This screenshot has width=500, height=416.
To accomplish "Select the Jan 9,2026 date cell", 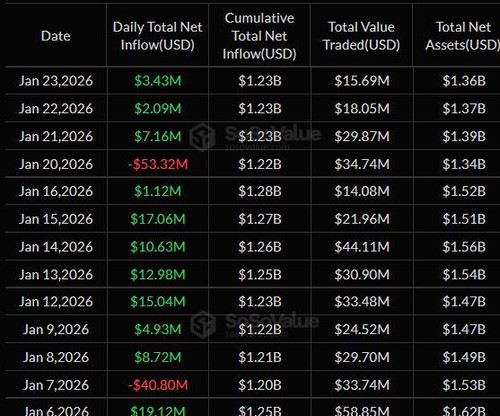I will pos(56,330).
